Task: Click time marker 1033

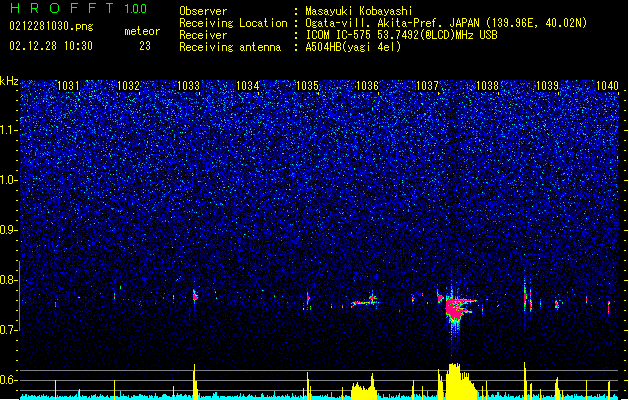Action: click(x=188, y=85)
